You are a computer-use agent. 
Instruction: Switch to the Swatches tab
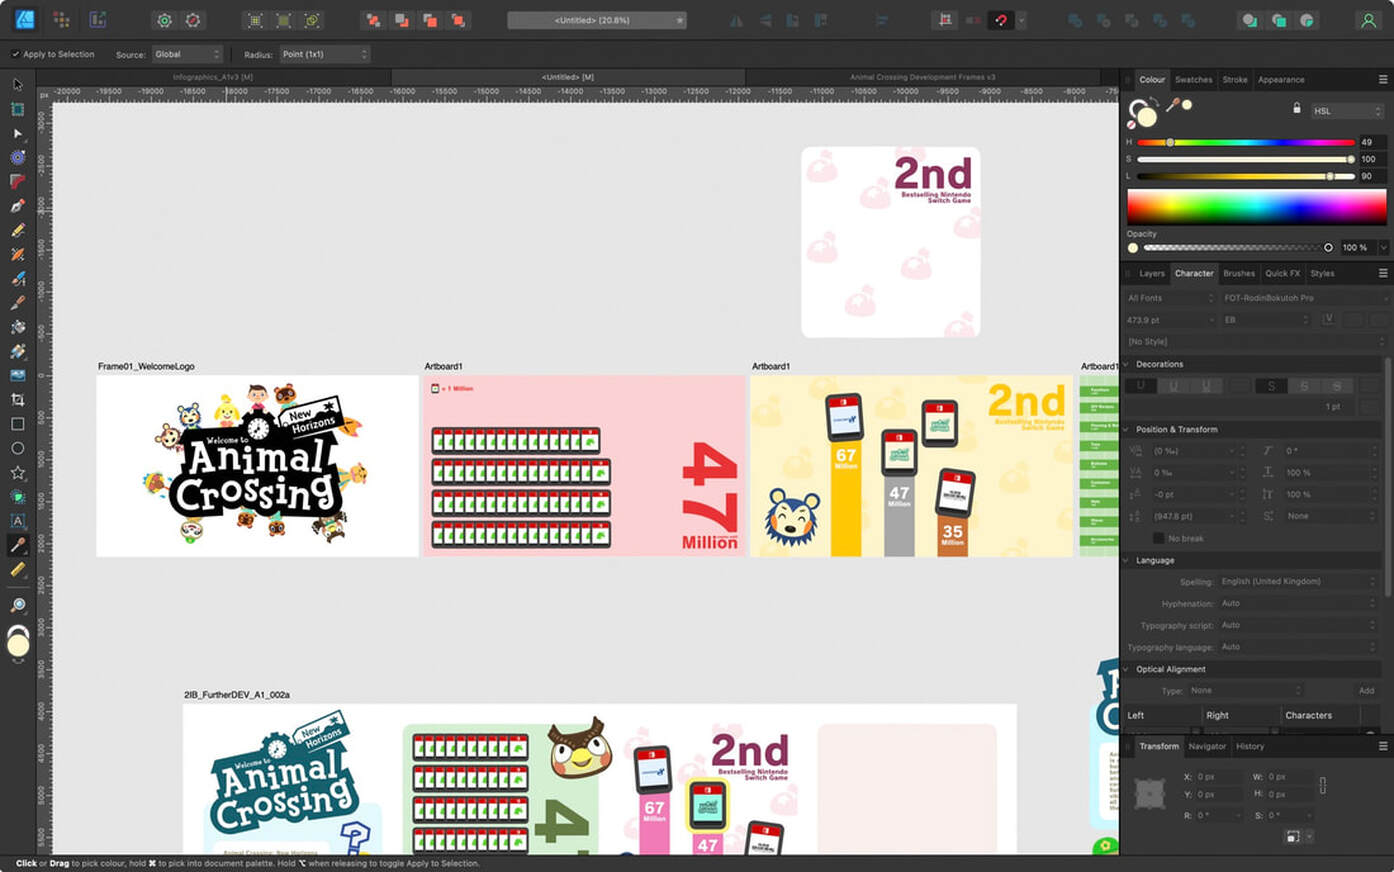coord(1193,80)
